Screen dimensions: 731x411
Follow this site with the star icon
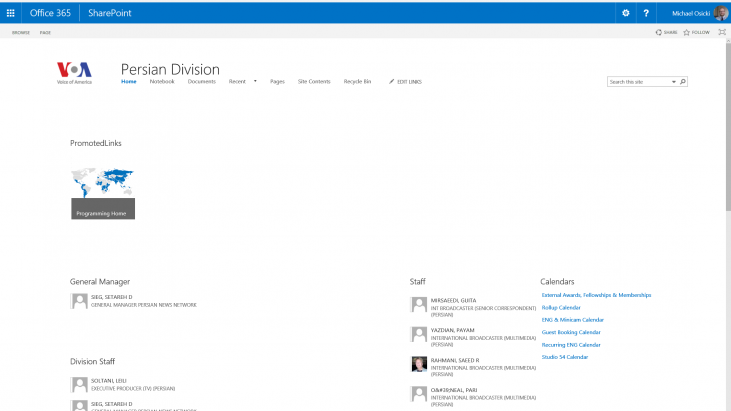tap(686, 32)
